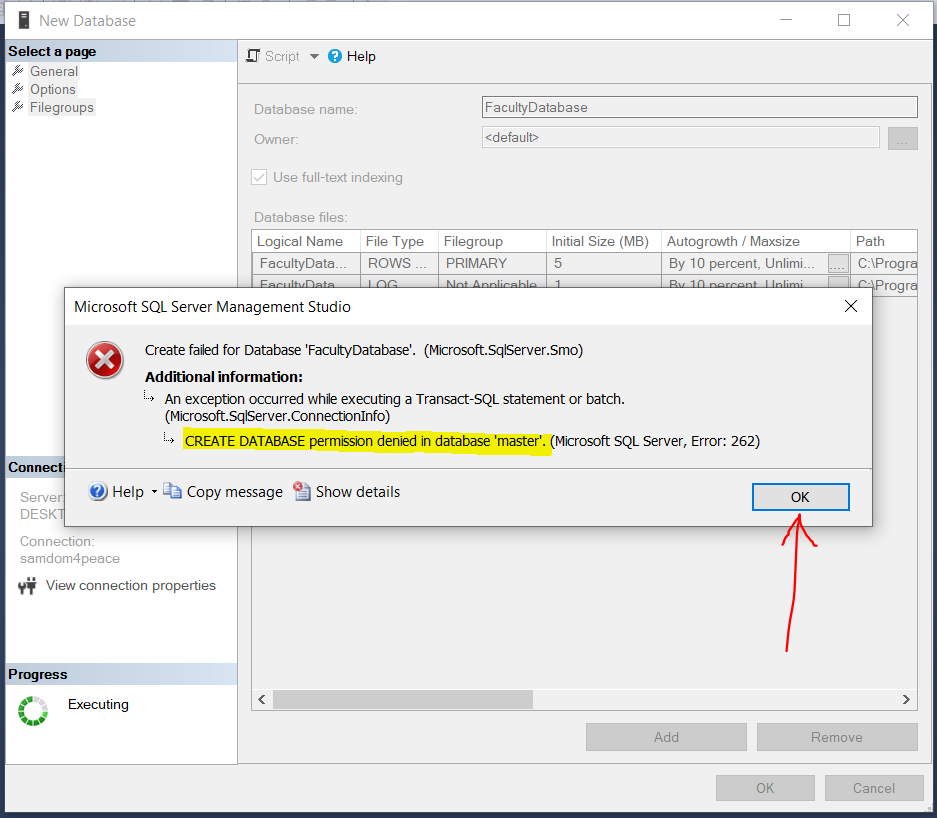Click the 'By 10 percent, Unlimi...' cell in ROWS row
Image resolution: width=937 pixels, height=818 pixels.
tap(745, 264)
